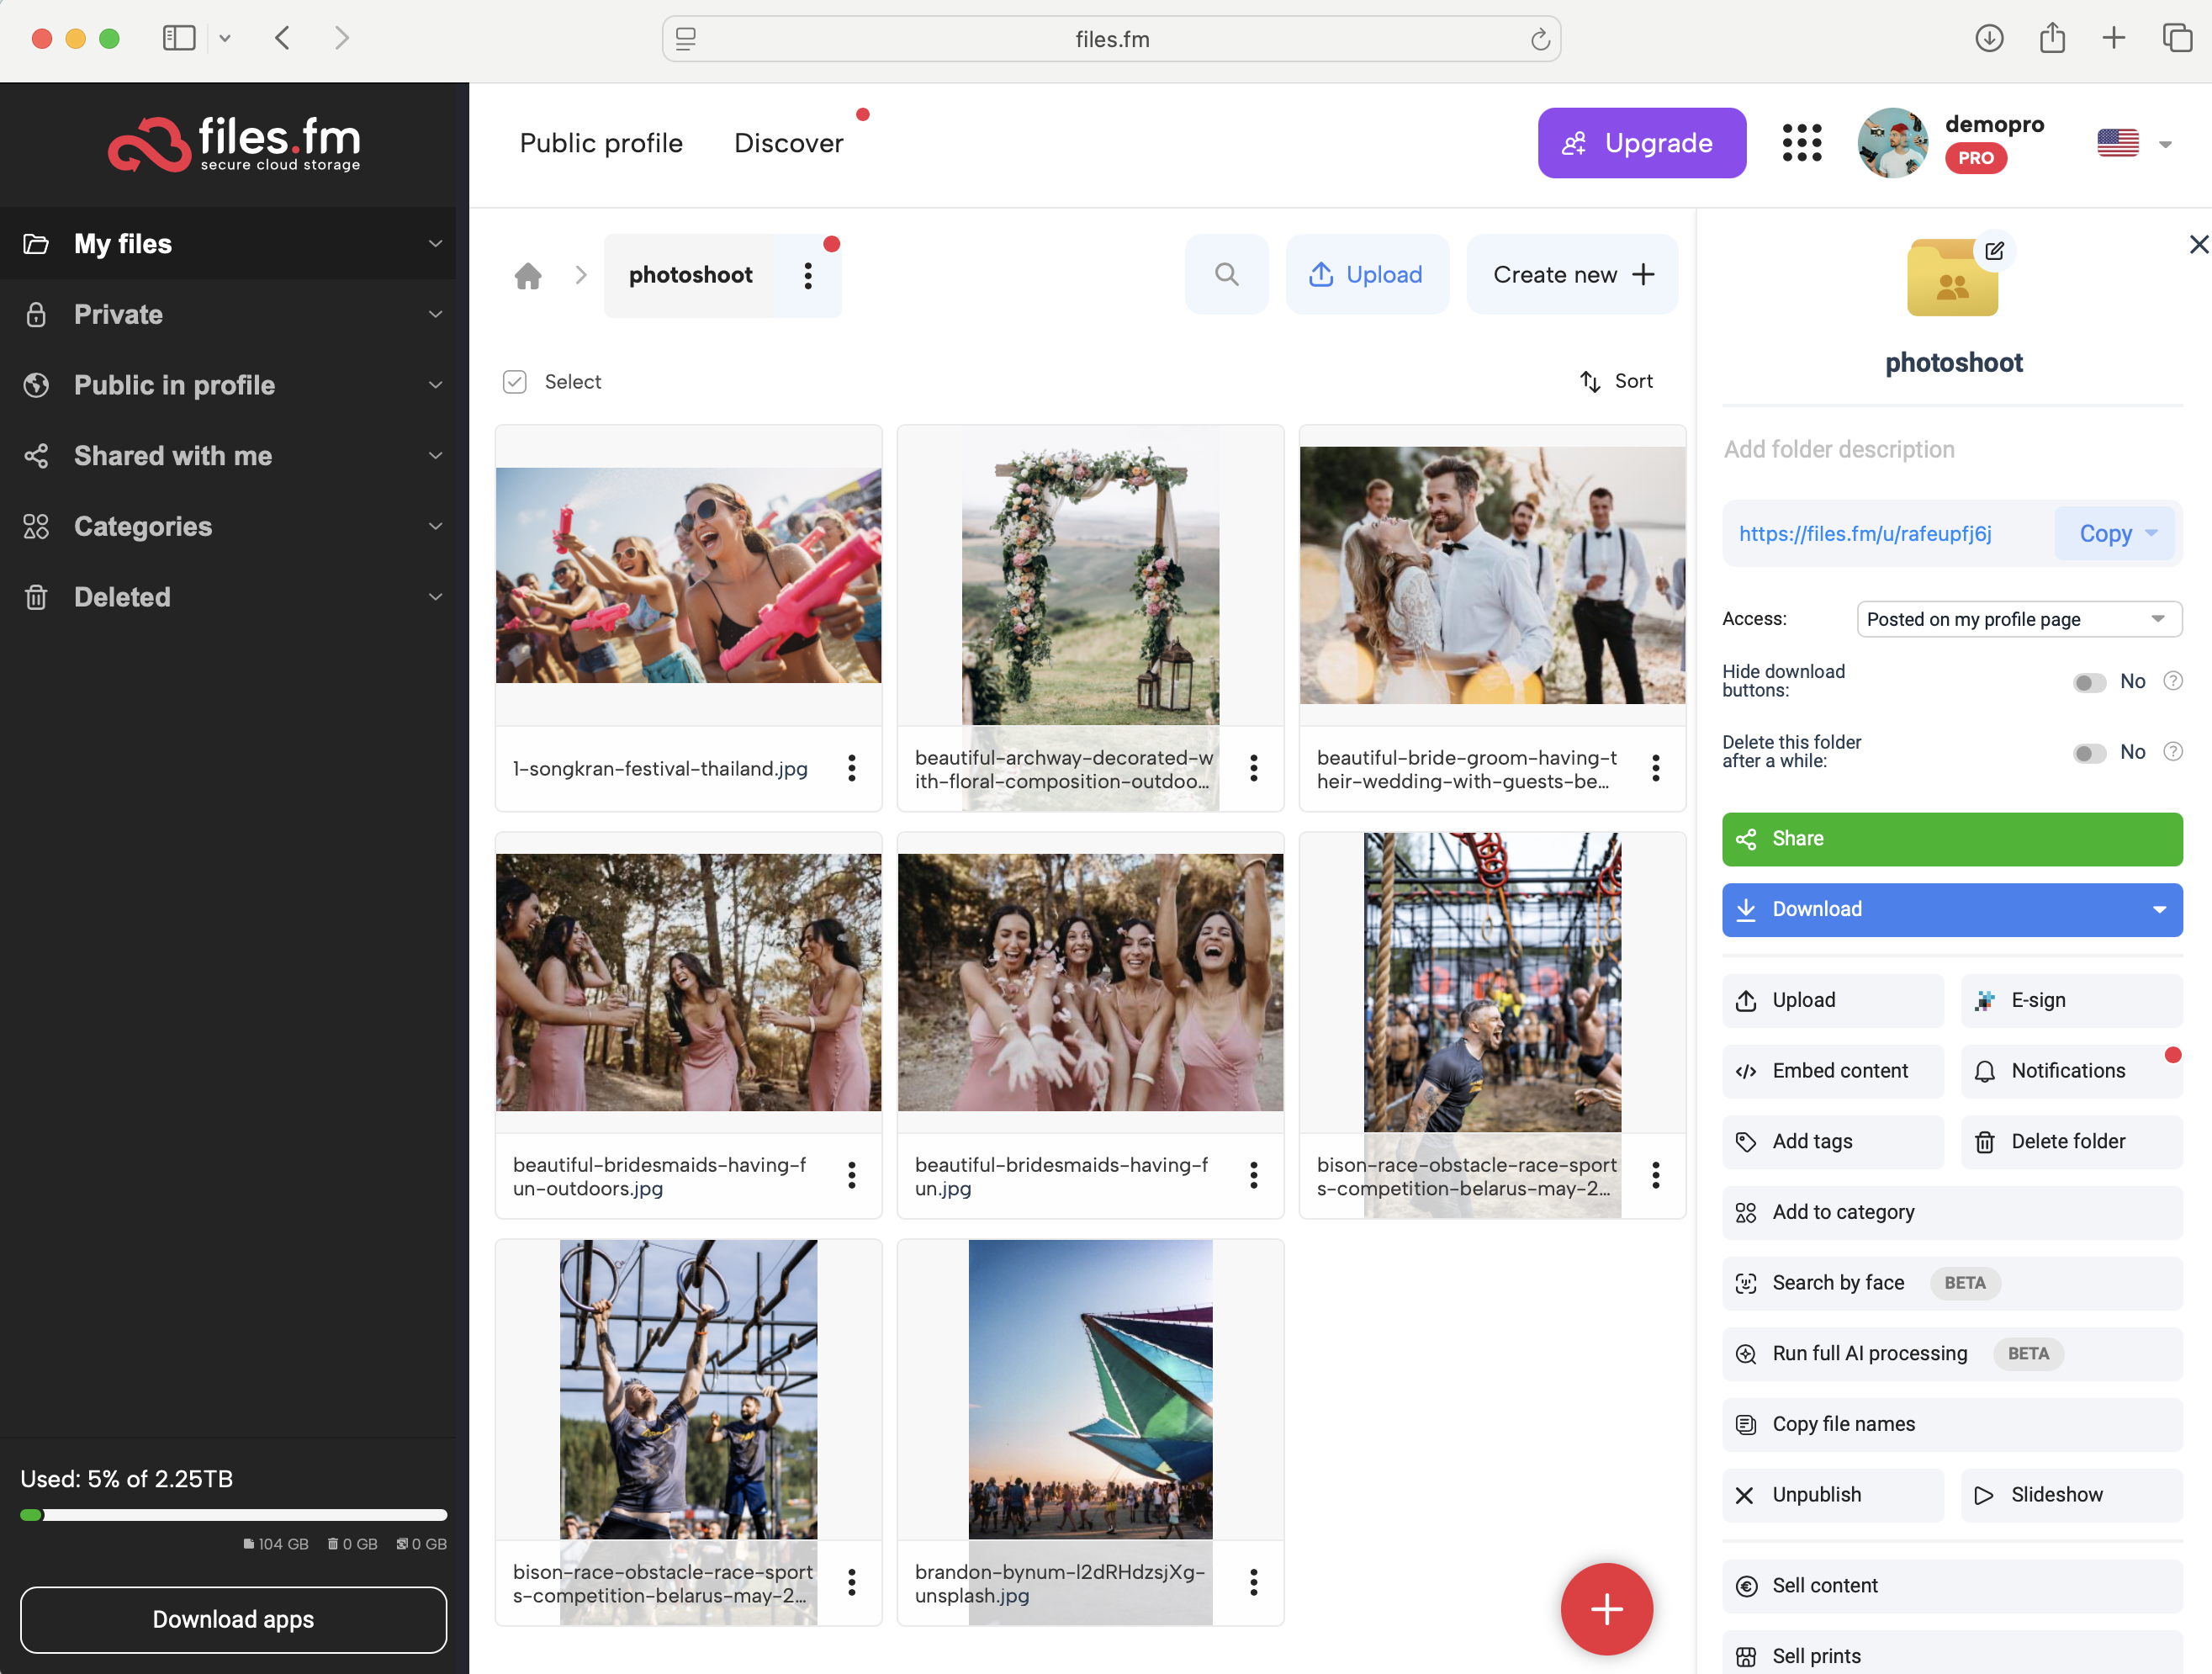The image size is (2212, 1674).
Task: Click Sort files button
Action: (x=1616, y=381)
